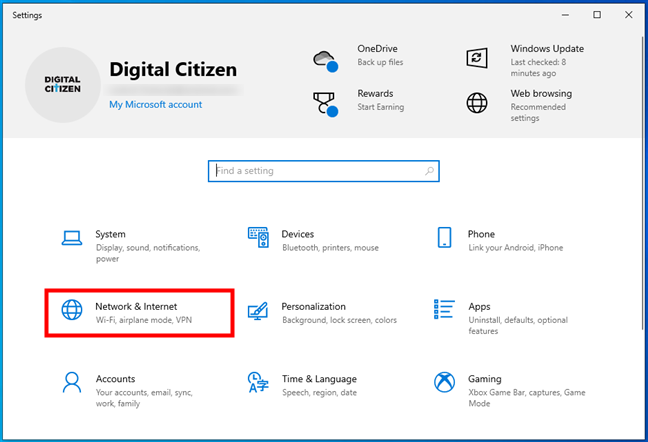648x442 pixels.
Task: Click the Windows Update refresh icon
Action: pyautogui.click(x=477, y=58)
